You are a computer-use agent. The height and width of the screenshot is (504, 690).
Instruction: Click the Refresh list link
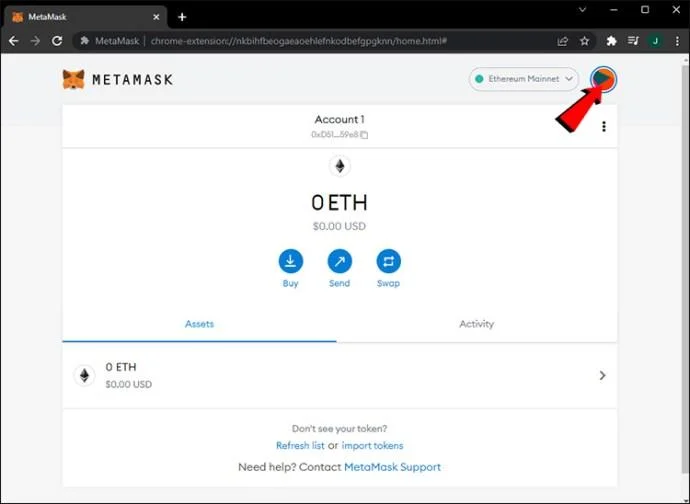coord(300,445)
